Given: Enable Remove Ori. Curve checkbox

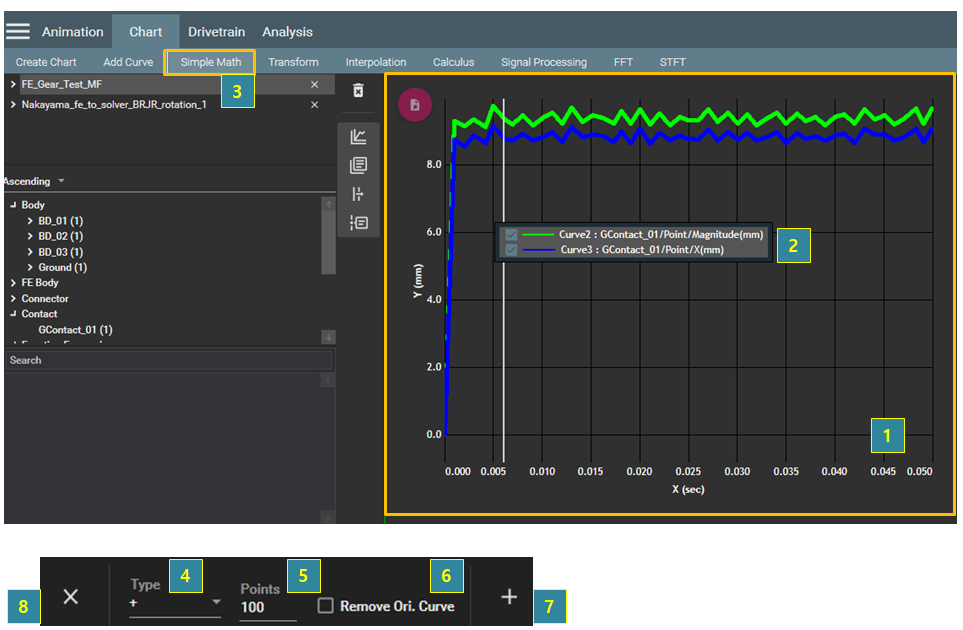Looking at the screenshot, I should click(325, 606).
